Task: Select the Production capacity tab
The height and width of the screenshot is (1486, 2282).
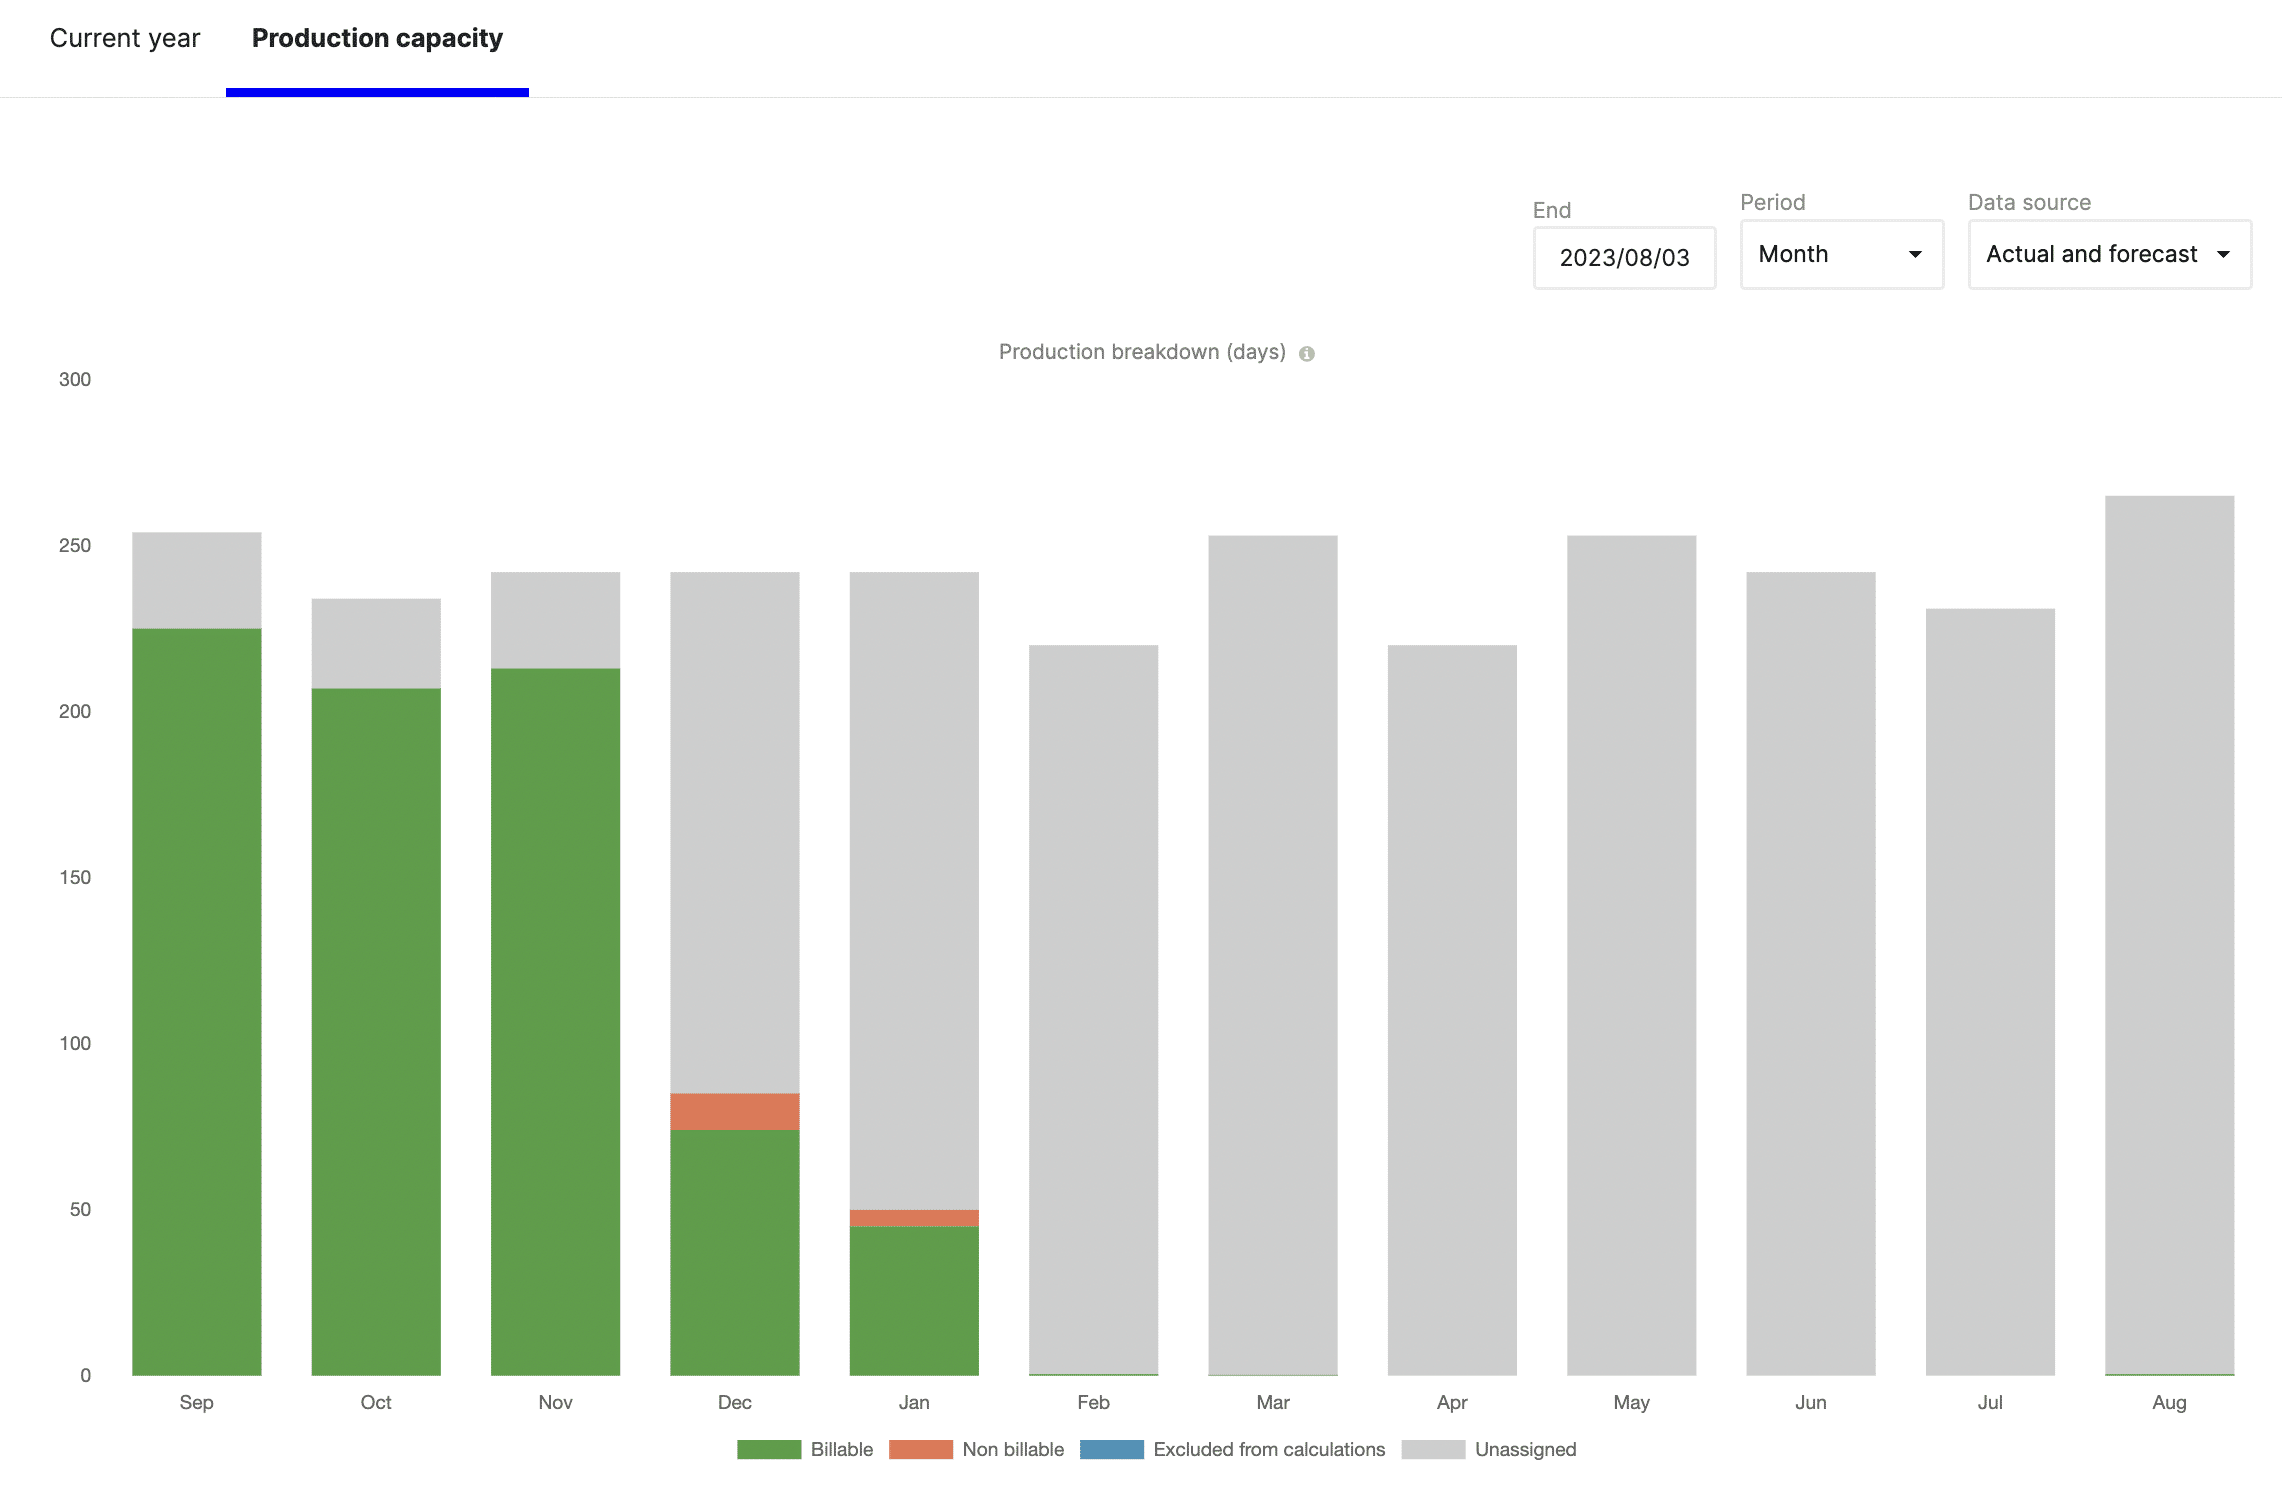Action: point(377,39)
